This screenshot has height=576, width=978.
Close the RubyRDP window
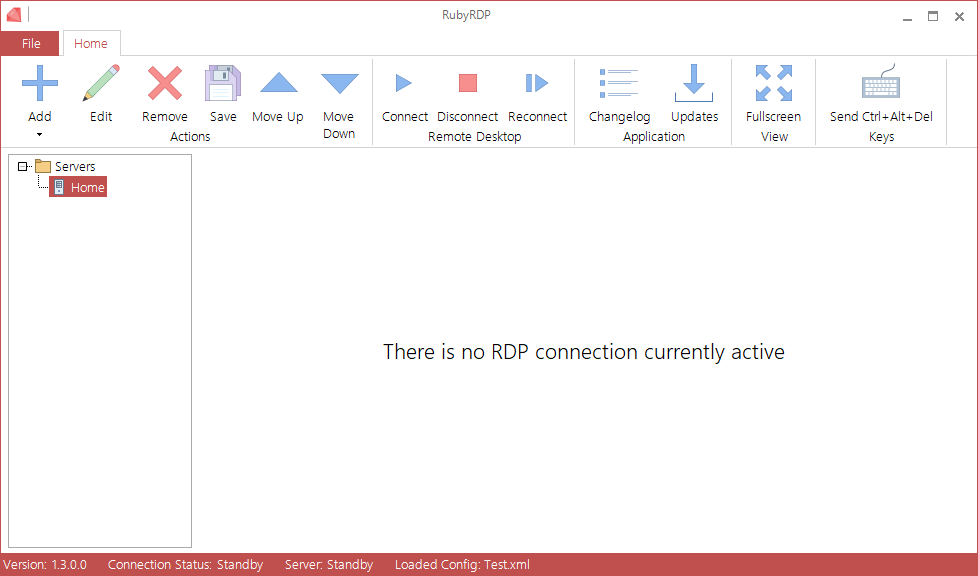click(959, 17)
